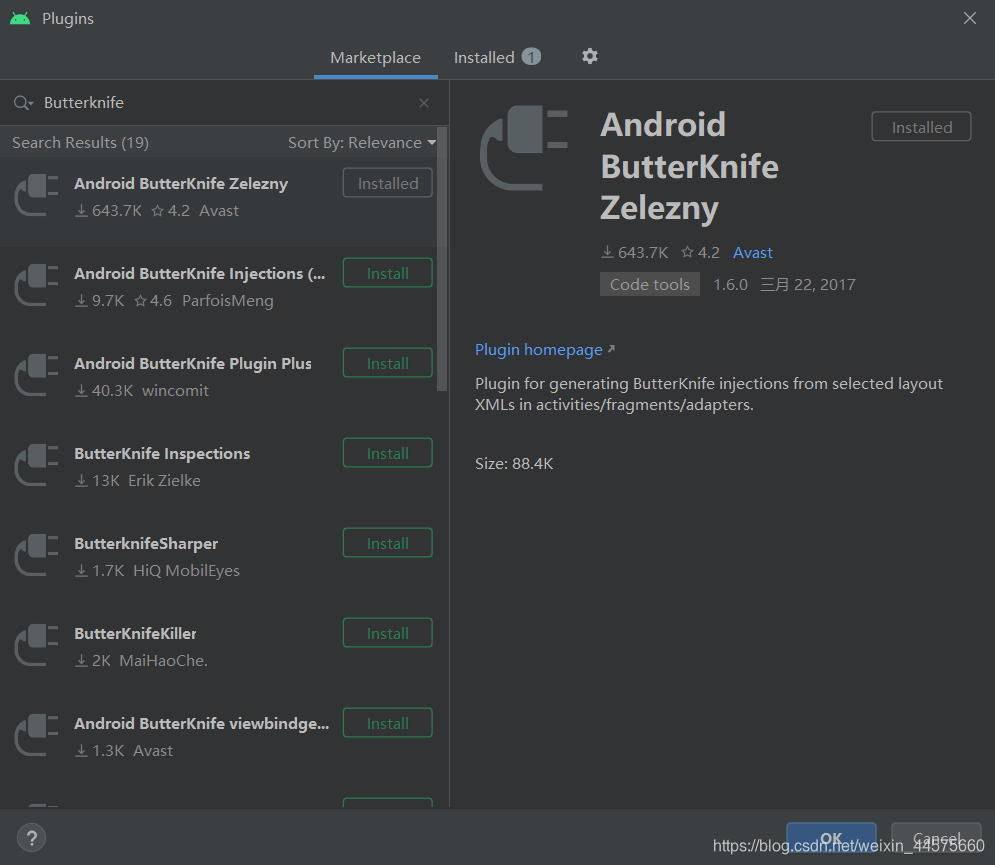Switch to the Marketplace tab
This screenshot has width=995, height=865.
pos(375,57)
